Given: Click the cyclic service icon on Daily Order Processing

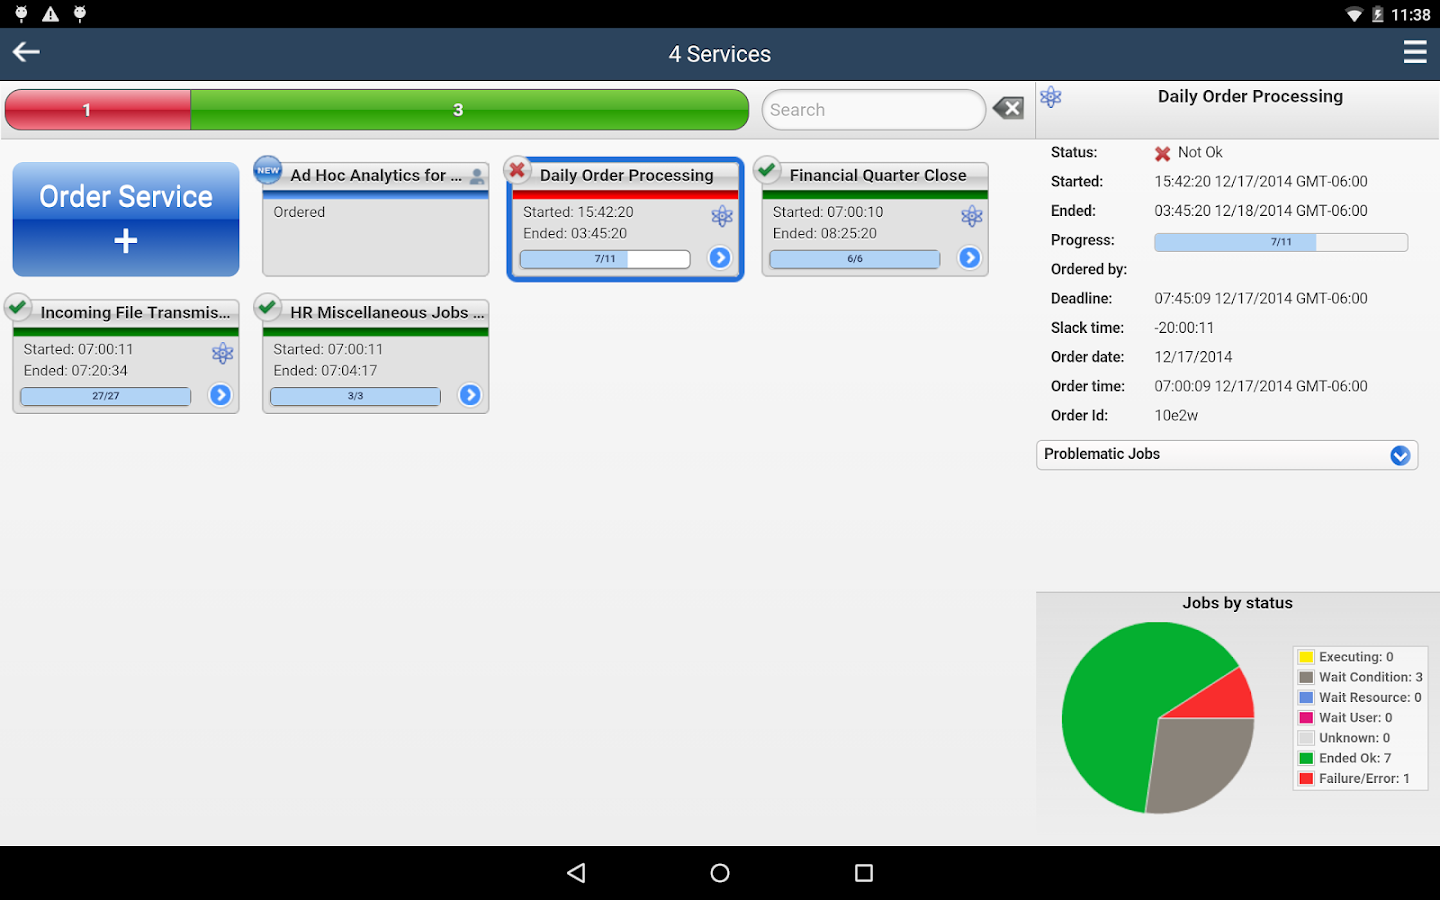Looking at the screenshot, I should click(721, 216).
